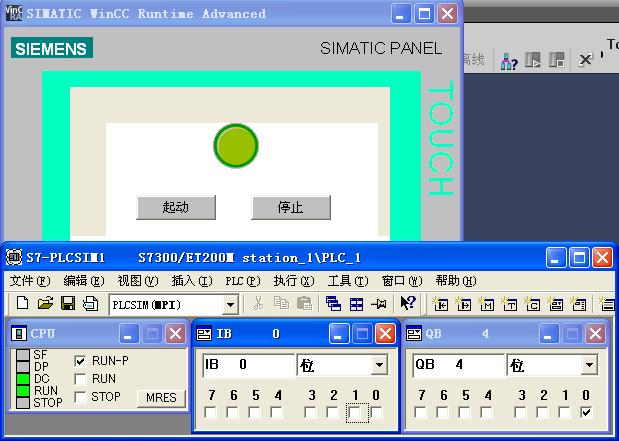This screenshot has height=441, width=619.
Task: Insert an input variable window icon
Action: 441,304
